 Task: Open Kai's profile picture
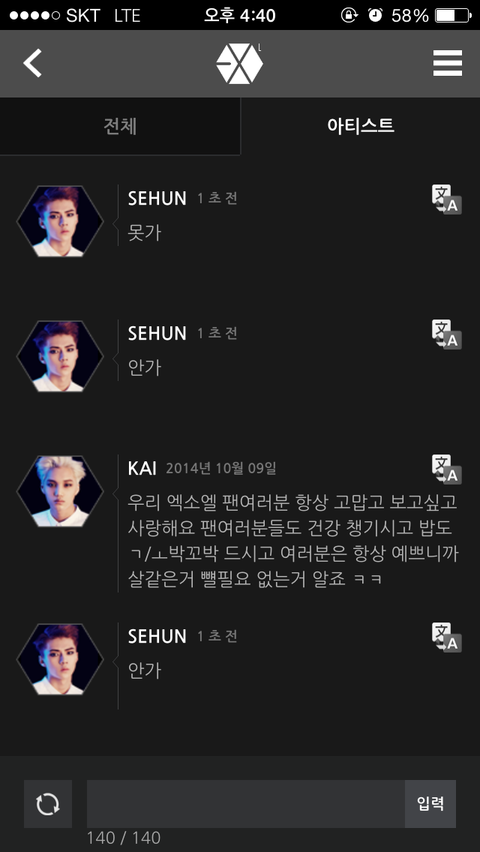60,491
